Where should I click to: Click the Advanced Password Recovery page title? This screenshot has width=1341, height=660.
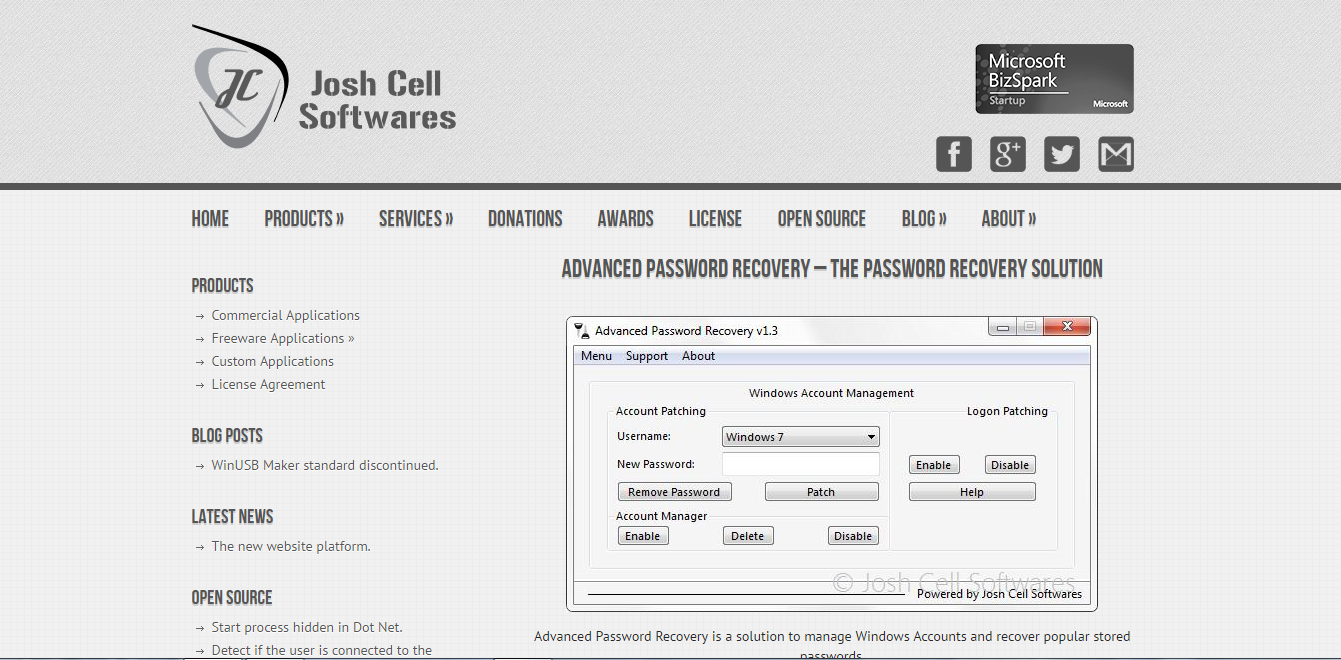point(832,269)
